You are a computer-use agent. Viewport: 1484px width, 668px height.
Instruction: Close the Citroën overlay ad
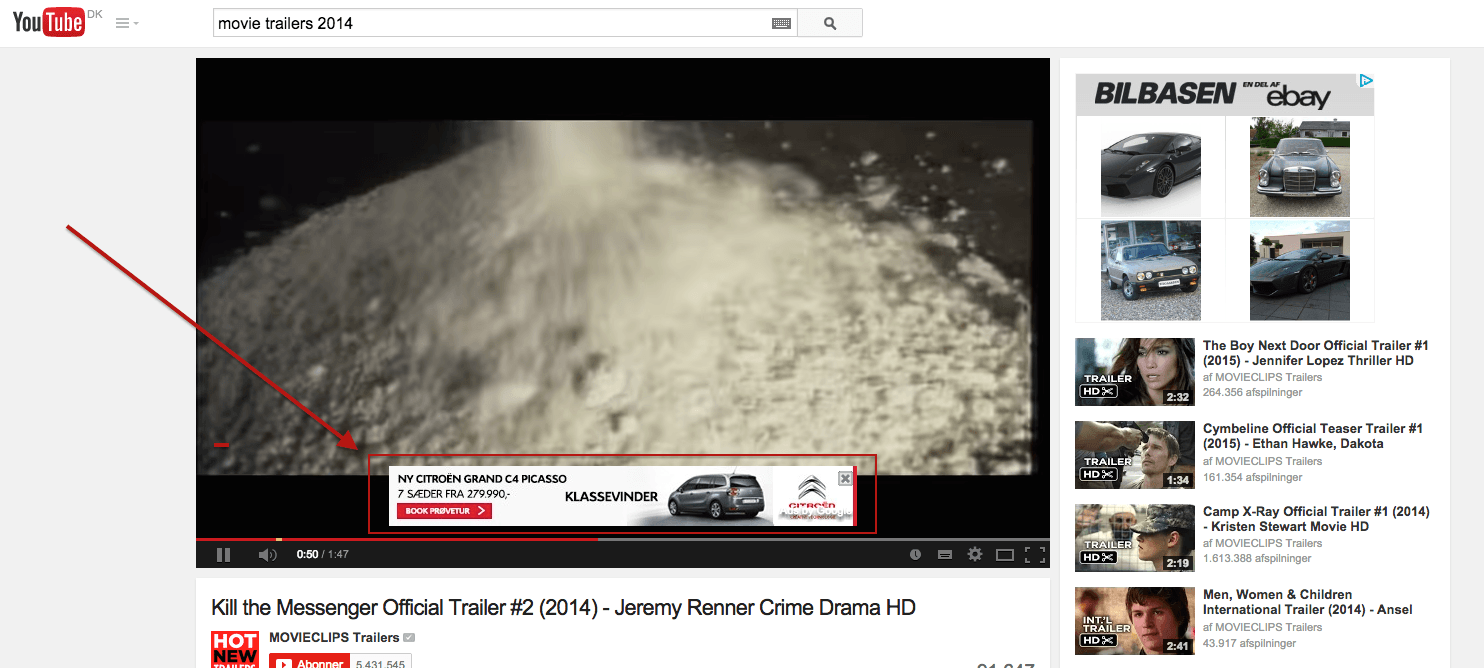[x=845, y=478]
